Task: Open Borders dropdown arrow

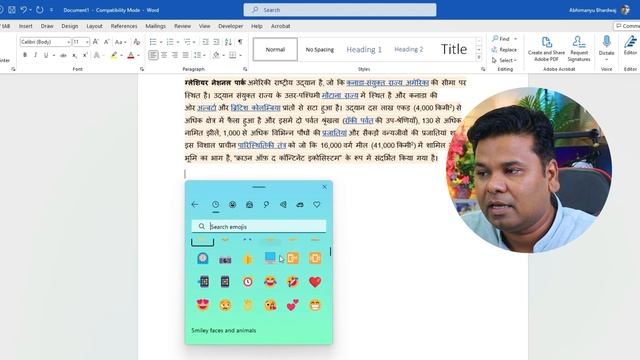Action: point(240,55)
